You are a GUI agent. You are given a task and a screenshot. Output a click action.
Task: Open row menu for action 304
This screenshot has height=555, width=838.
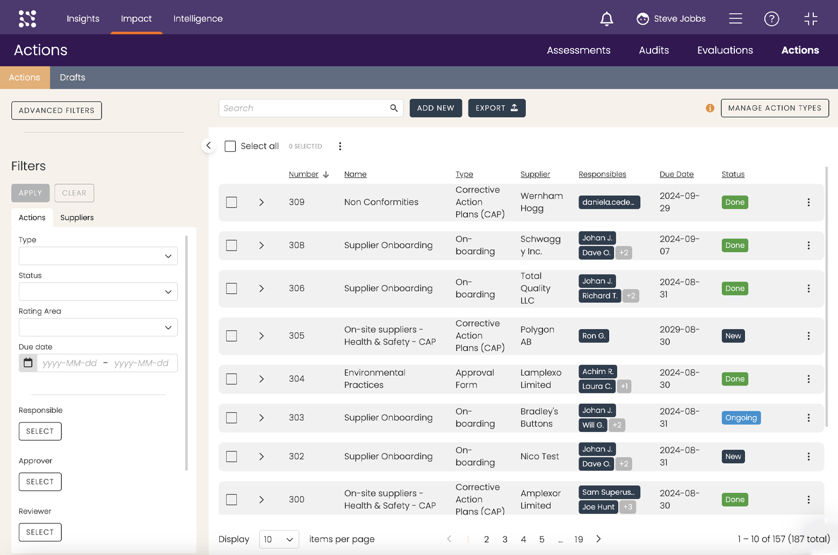[808, 379]
